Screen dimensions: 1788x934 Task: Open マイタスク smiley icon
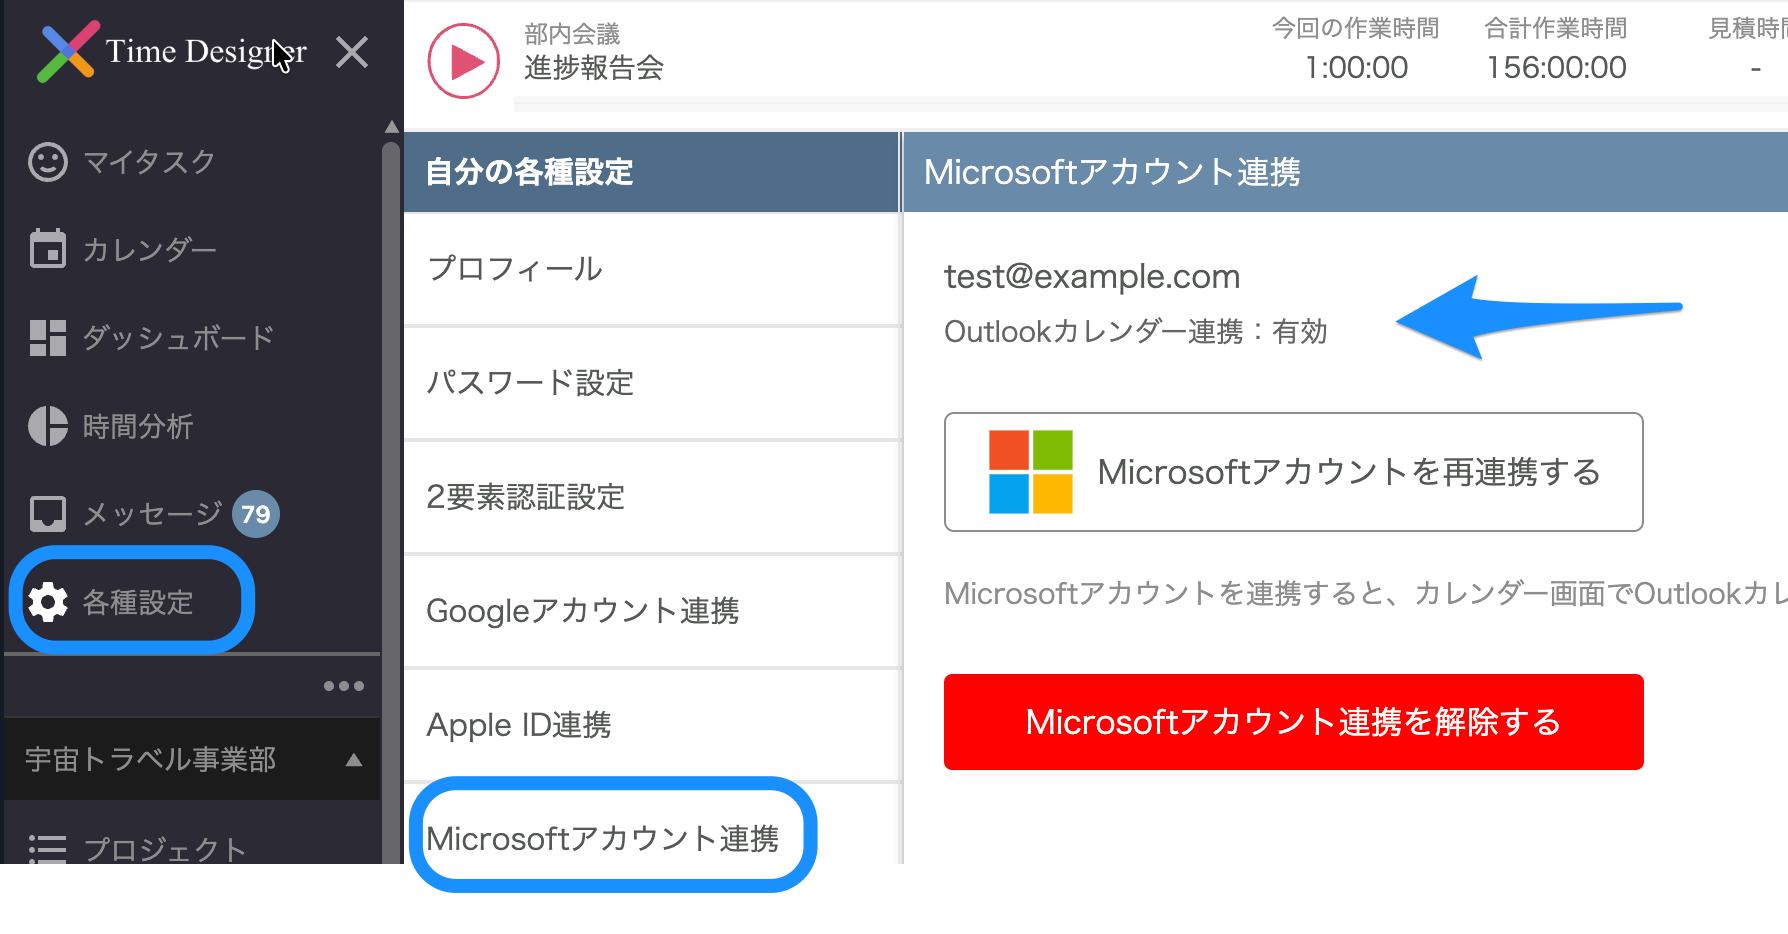[48, 162]
